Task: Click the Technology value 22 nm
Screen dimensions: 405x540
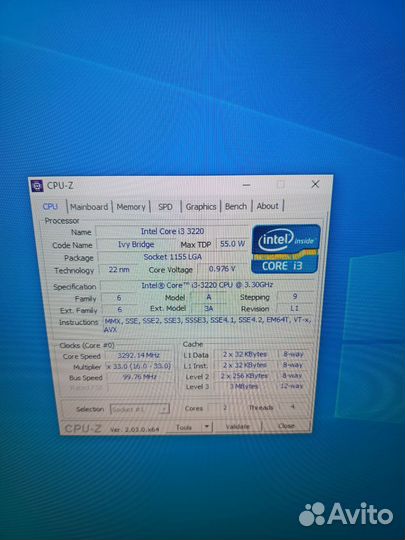Action: tap(119, 269)
